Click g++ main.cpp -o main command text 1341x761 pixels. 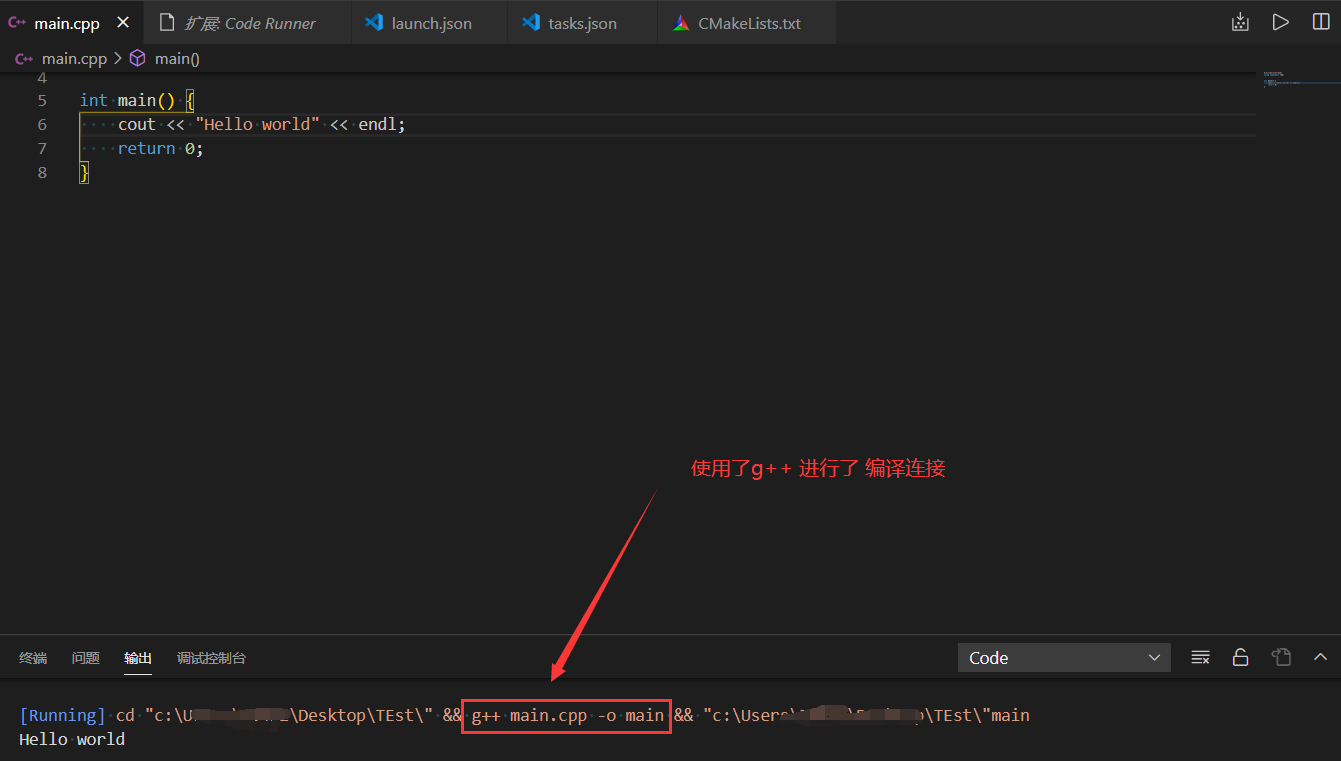click(567, 715)
